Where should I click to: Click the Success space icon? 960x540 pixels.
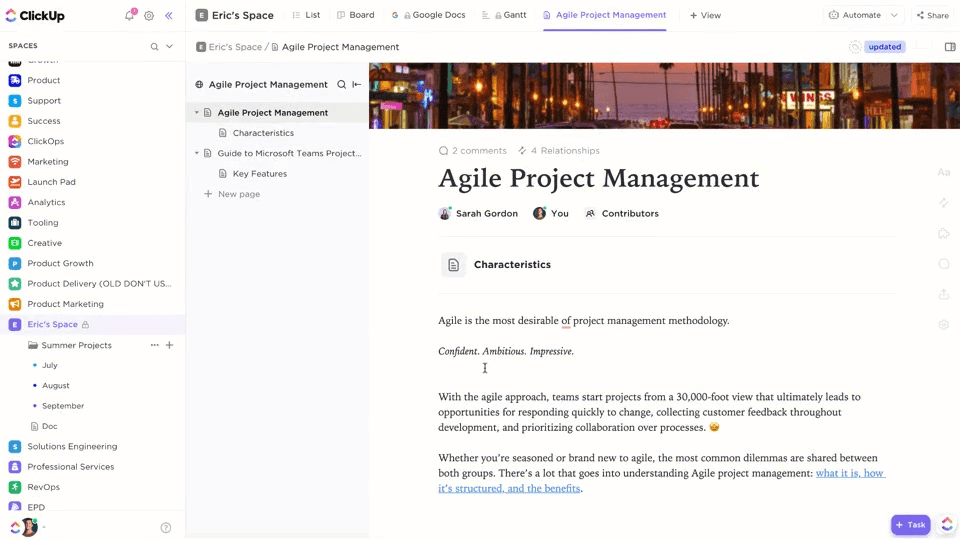click(x=15, y=121)
